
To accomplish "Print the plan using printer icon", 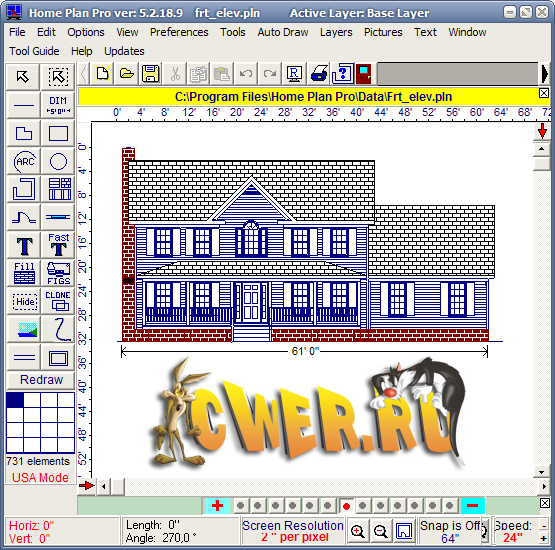I will [x=319, y=74].
